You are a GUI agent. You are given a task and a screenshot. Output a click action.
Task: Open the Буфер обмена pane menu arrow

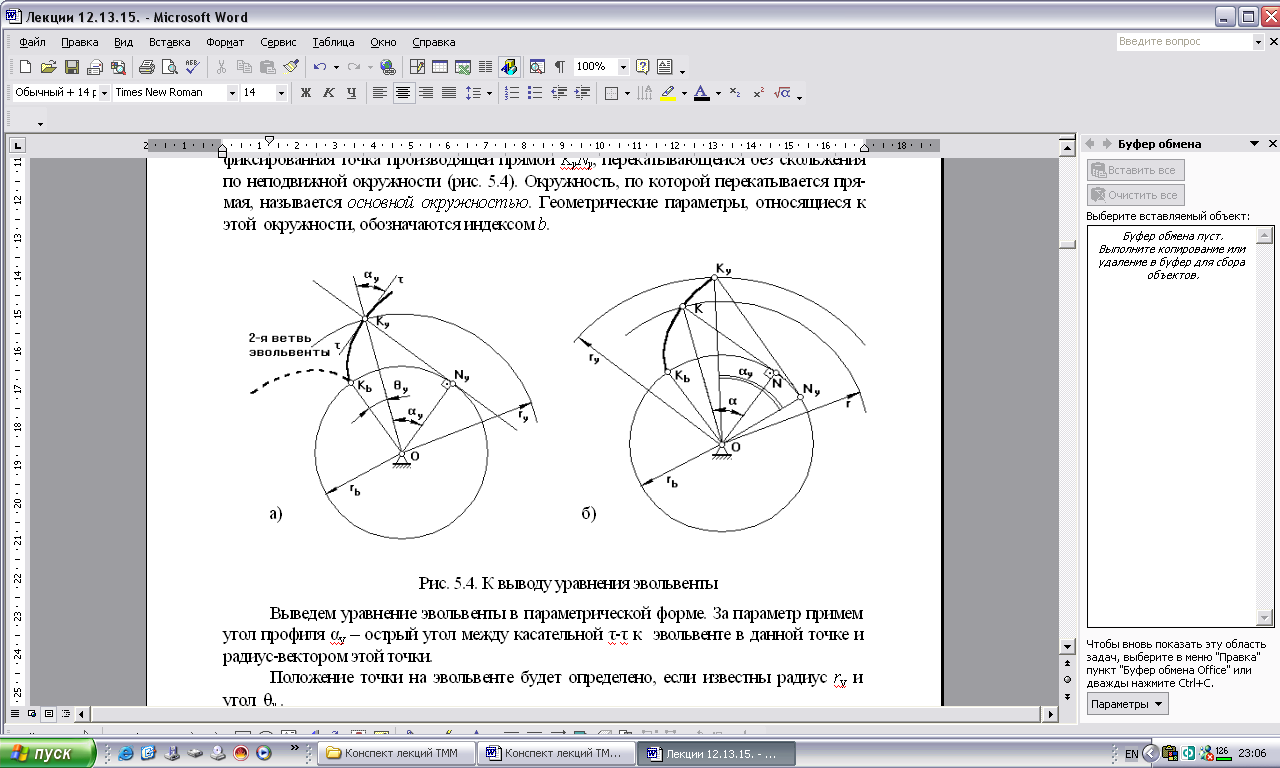tap(1254, 144)
